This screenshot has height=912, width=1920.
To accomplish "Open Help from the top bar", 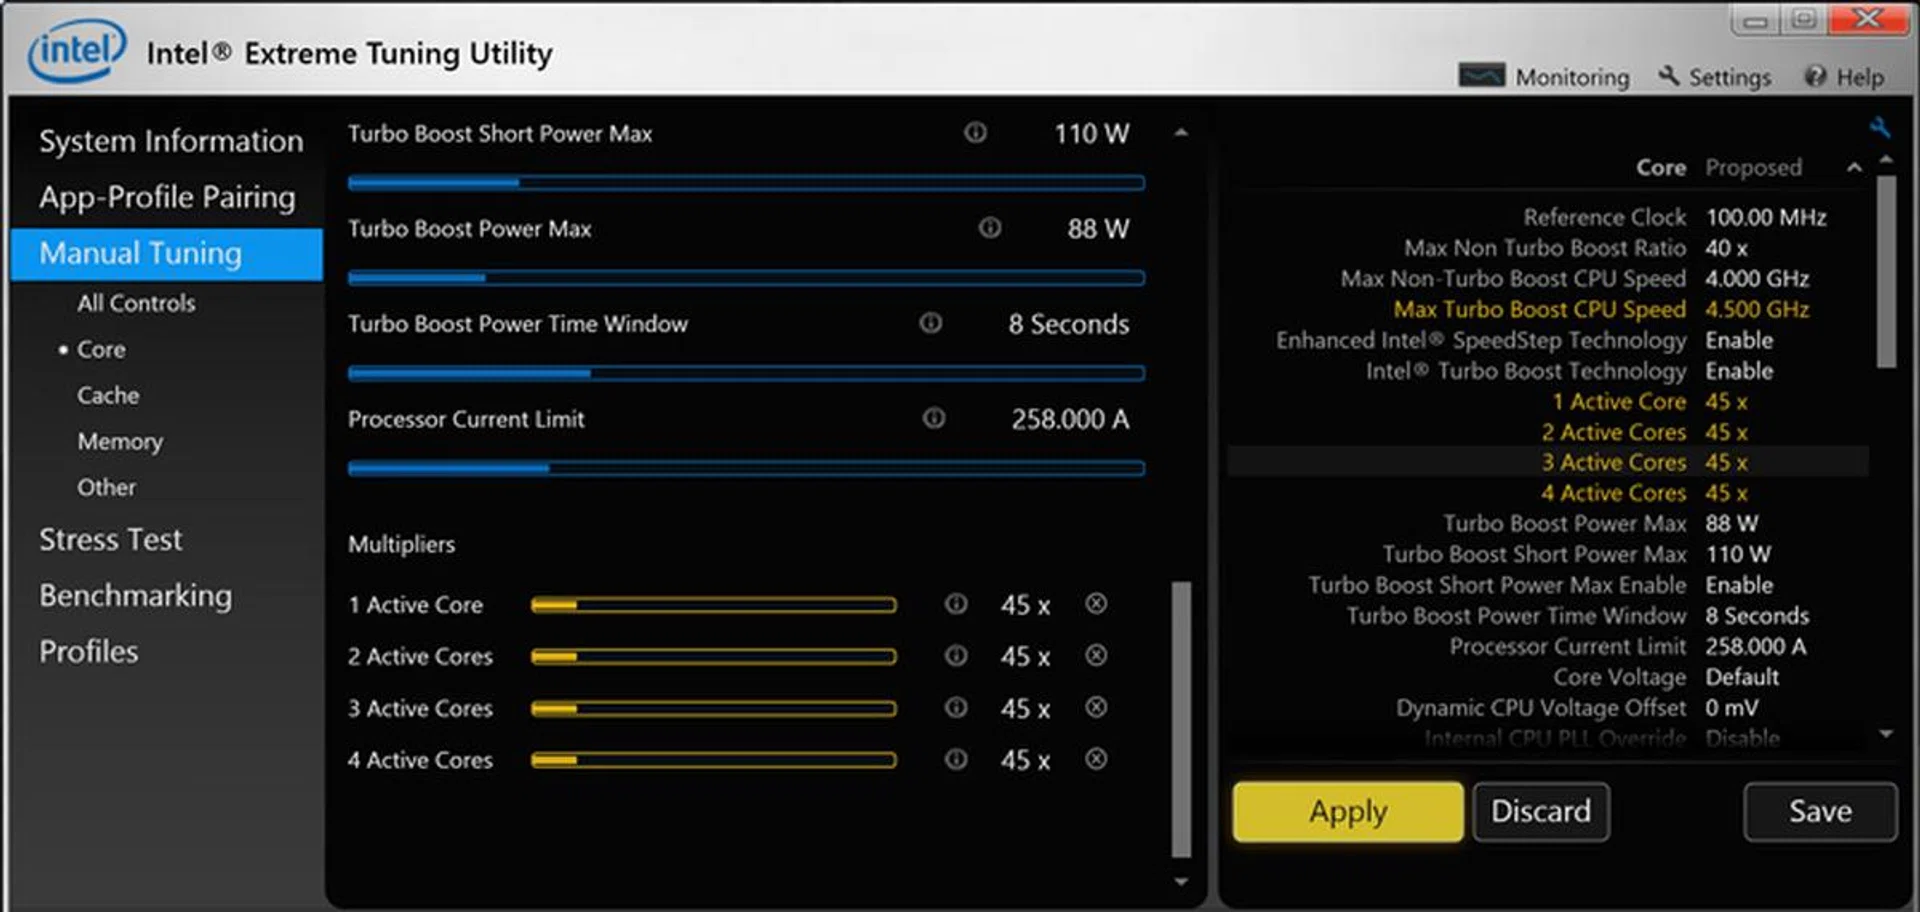I will tap(1844, 77).
